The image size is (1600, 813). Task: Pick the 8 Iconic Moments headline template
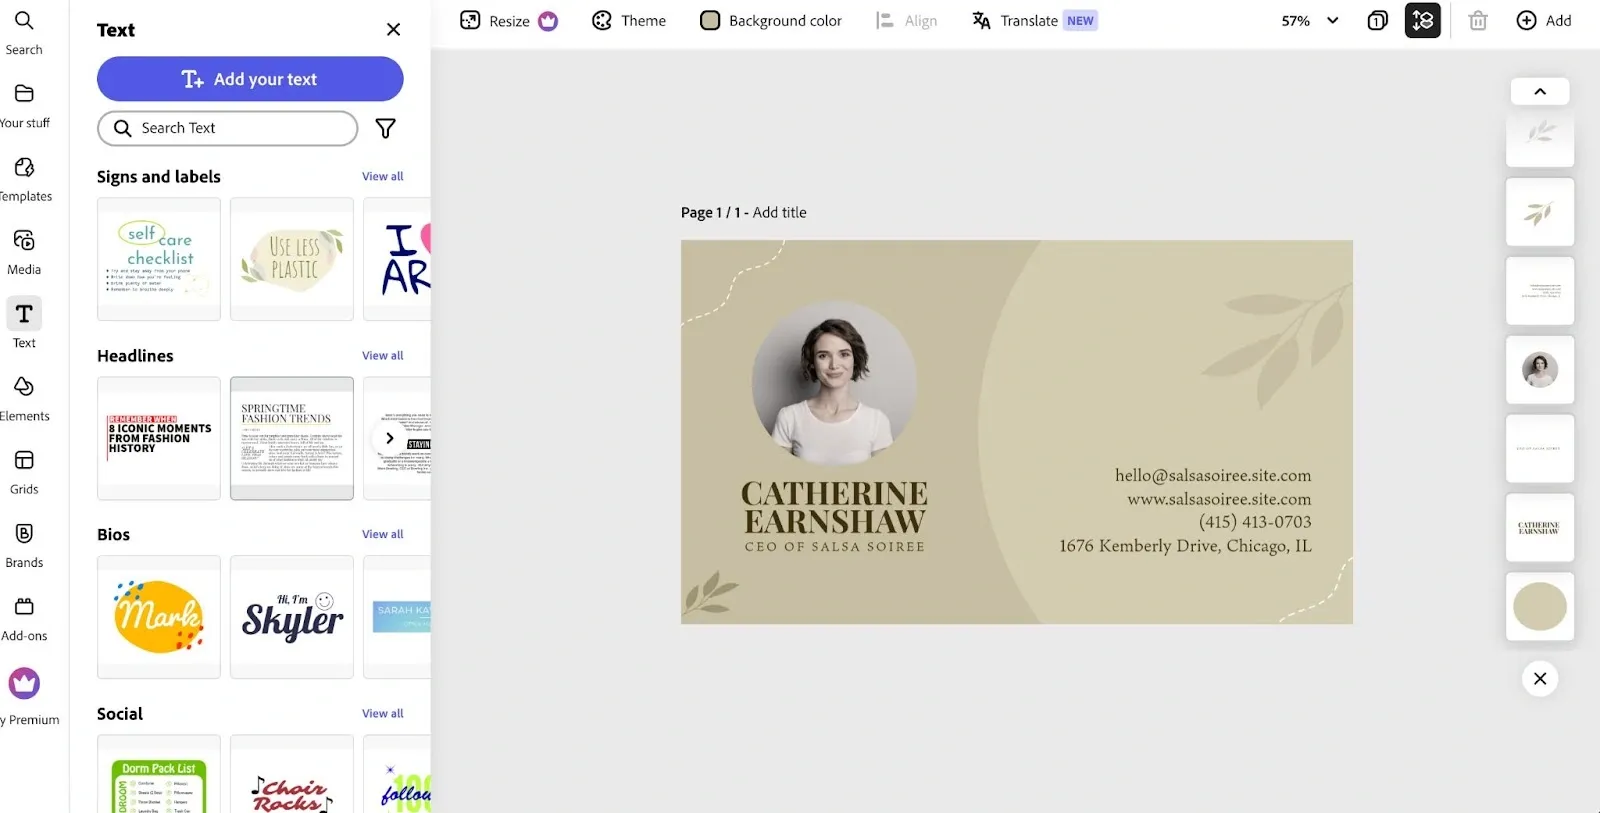(x=159, y=438)
